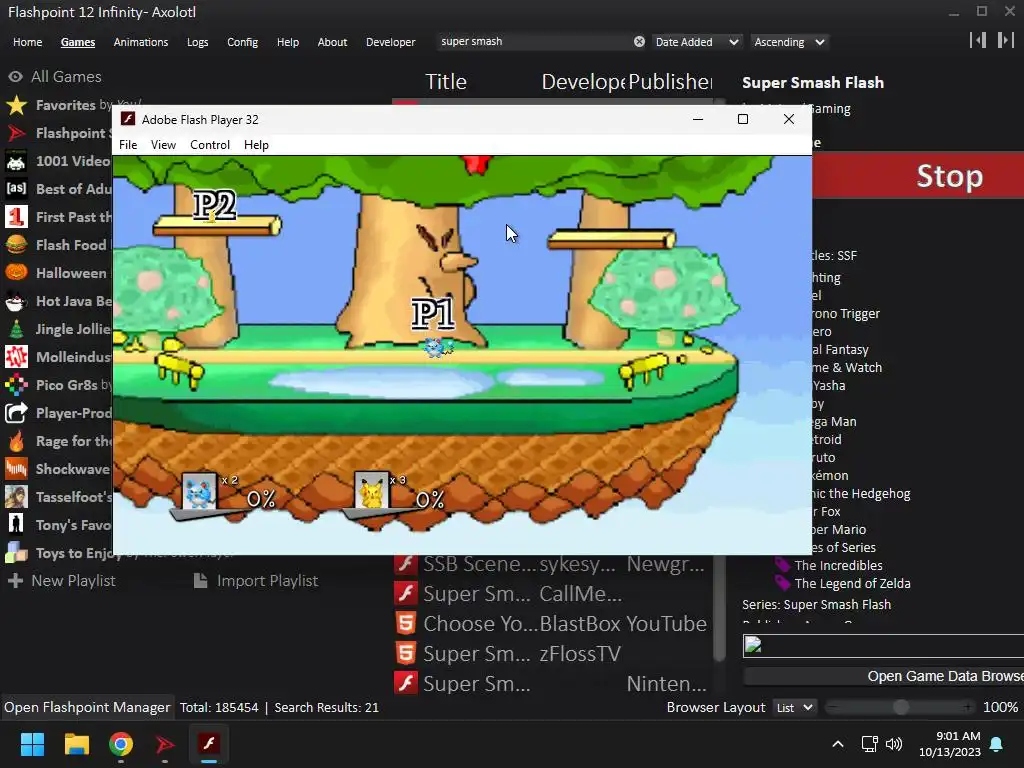Click the Adobe Flash Player window icon
Viewport: 1024px width, 768px height.
[x=128, y=119]
